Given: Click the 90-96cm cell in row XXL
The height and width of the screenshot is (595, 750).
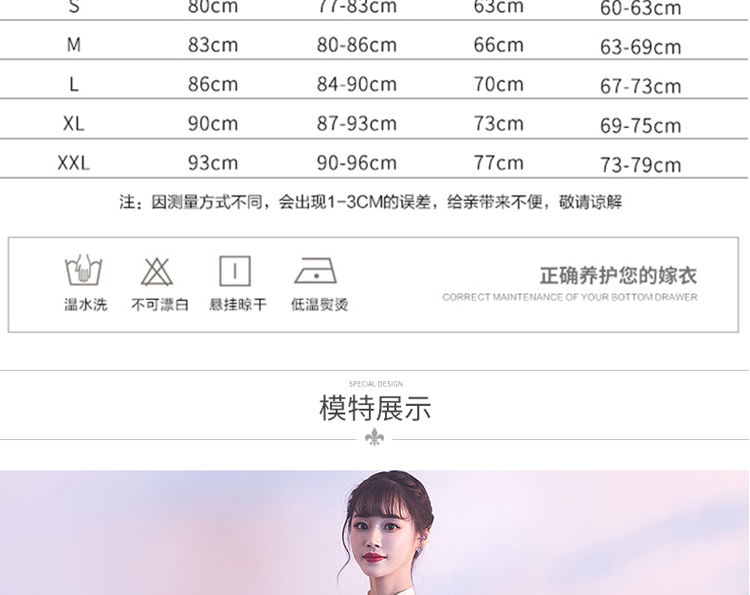Looking at the screenshot, I should 357,163.
